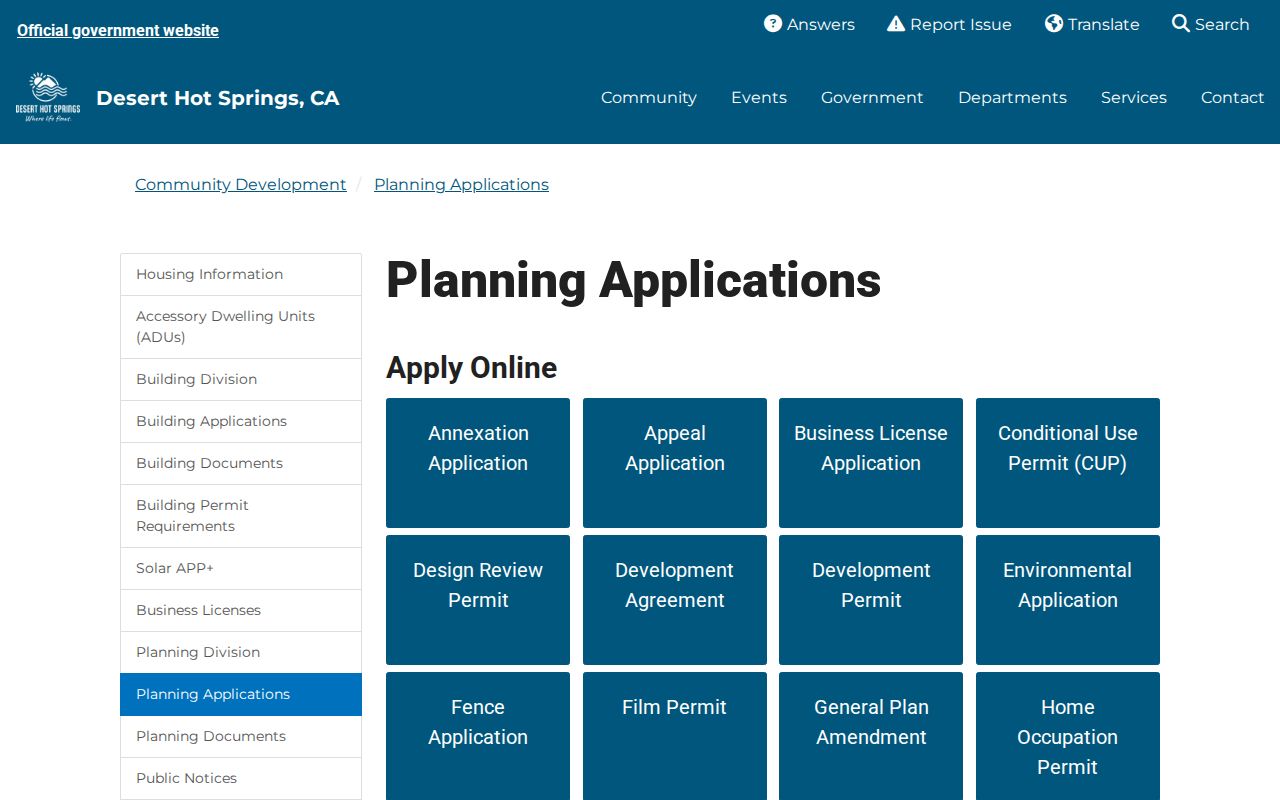The image size is (1280, 800).
Task: Open the Services menu
Action: (x=1134, y=98)
